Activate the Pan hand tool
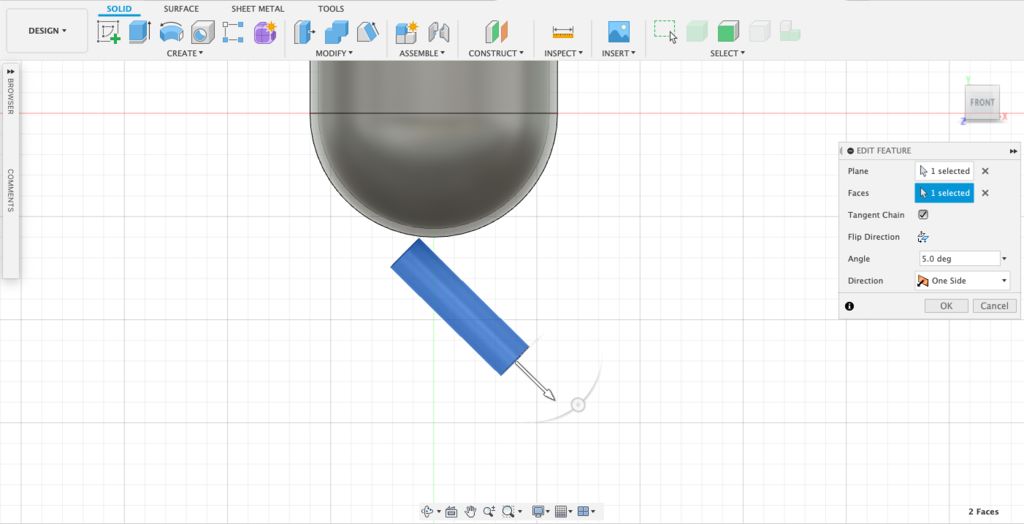1024x524 pixels. click(x=470, y=511)
